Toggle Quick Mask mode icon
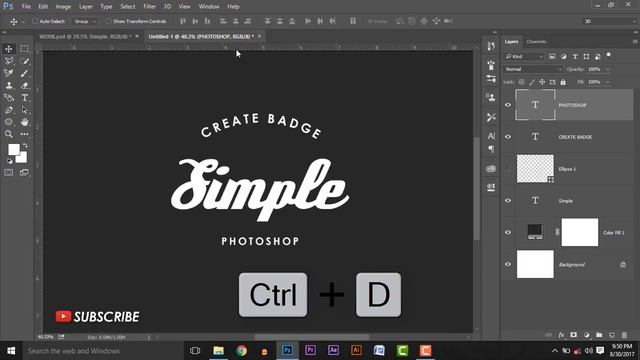Viewport: 640px width, 360px height. pos(9,173)
